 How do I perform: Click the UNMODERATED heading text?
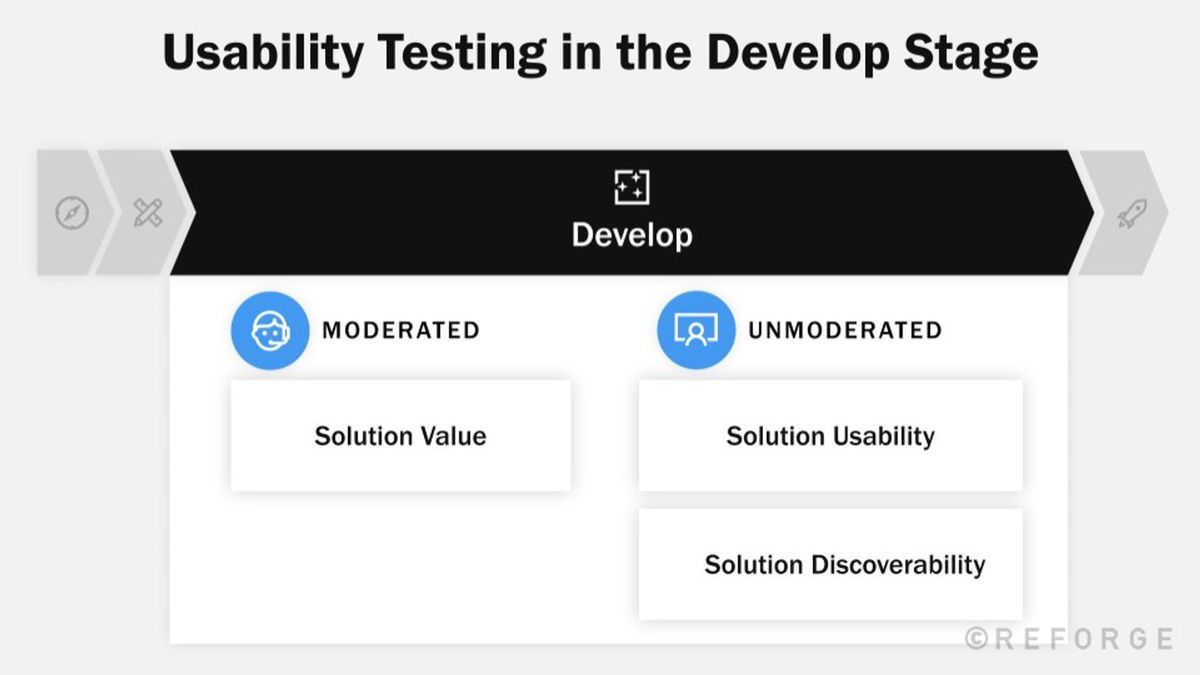[845, 330]
